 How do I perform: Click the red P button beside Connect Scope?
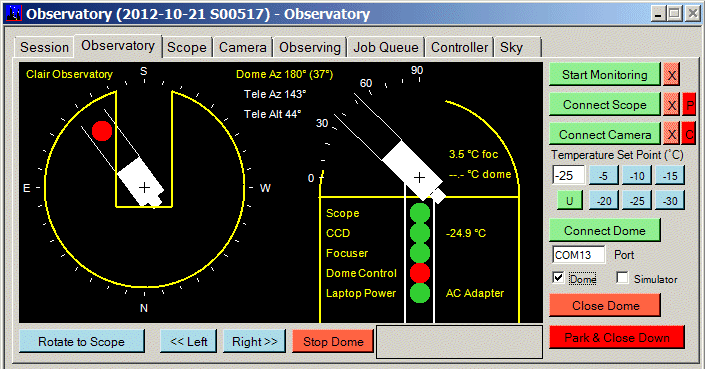pyautogui.click(x=689, y=105)
